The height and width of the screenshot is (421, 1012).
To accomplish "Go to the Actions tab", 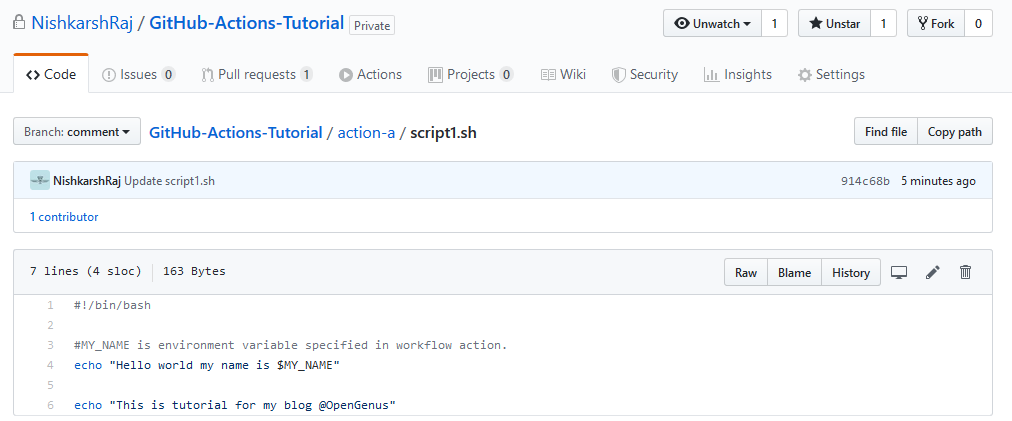I will click(370, 74).
